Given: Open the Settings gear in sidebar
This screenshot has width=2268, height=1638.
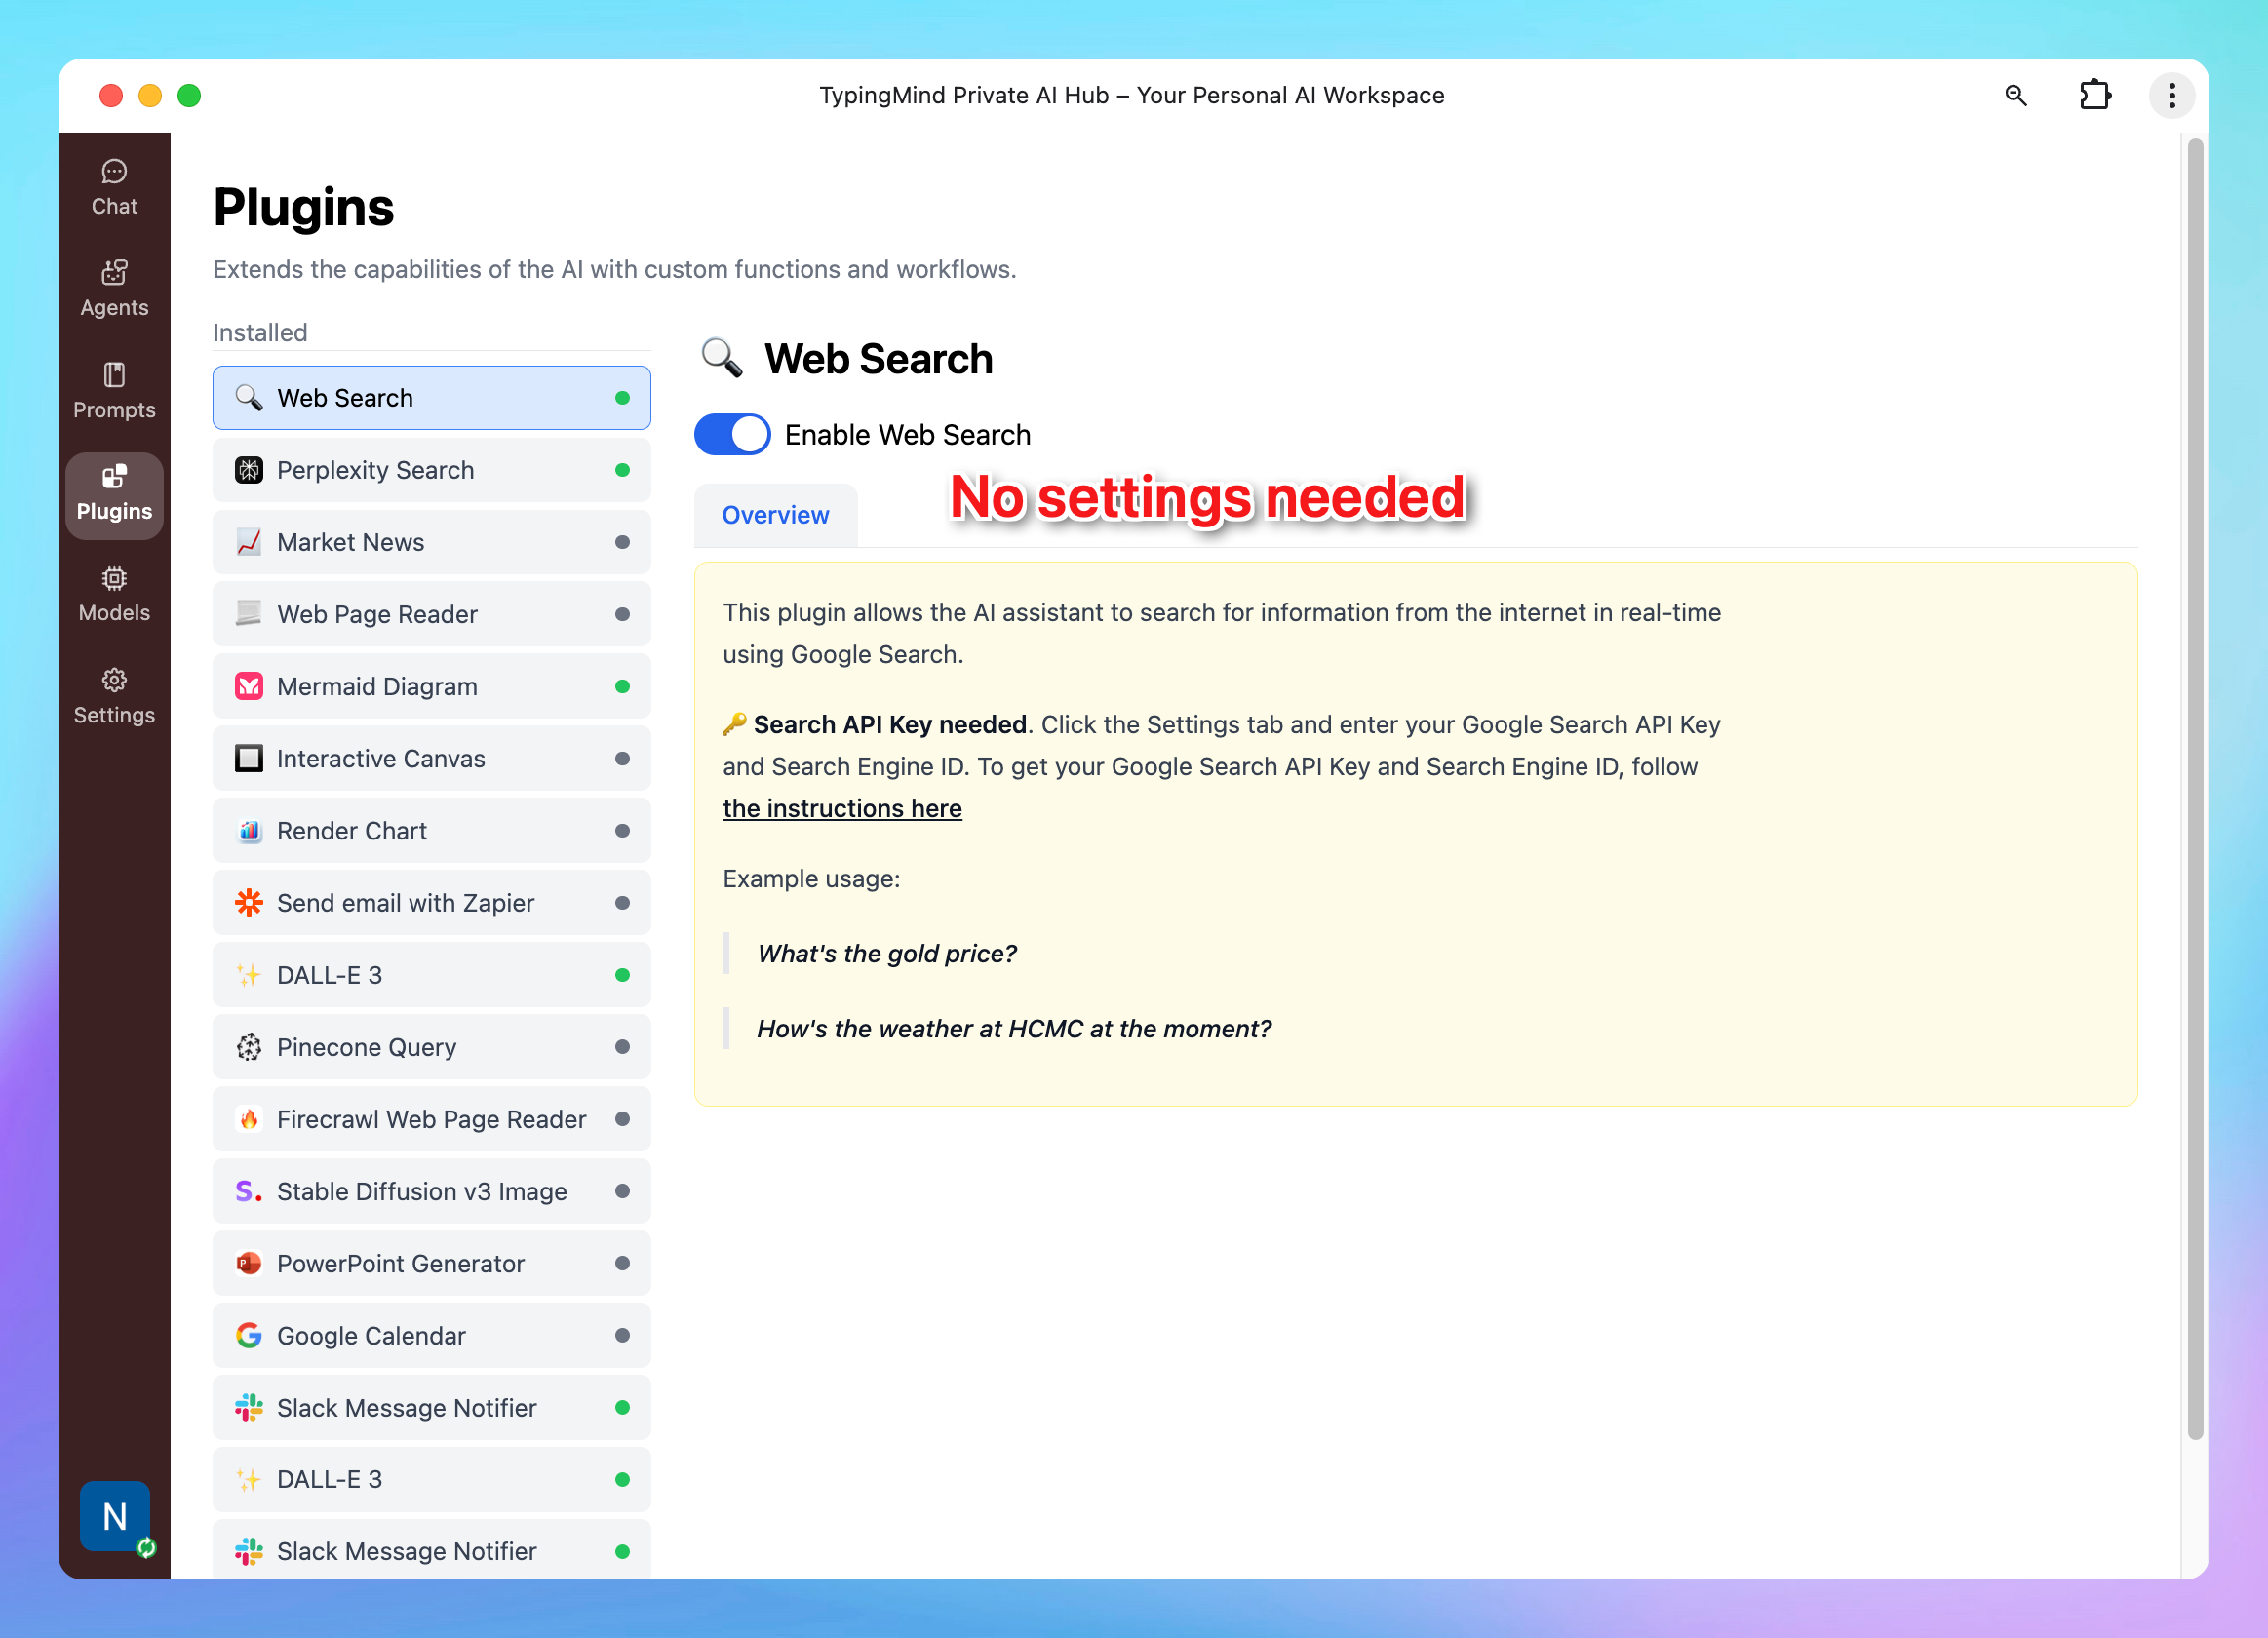Looking at the screenshot, I should click(114, 697).
